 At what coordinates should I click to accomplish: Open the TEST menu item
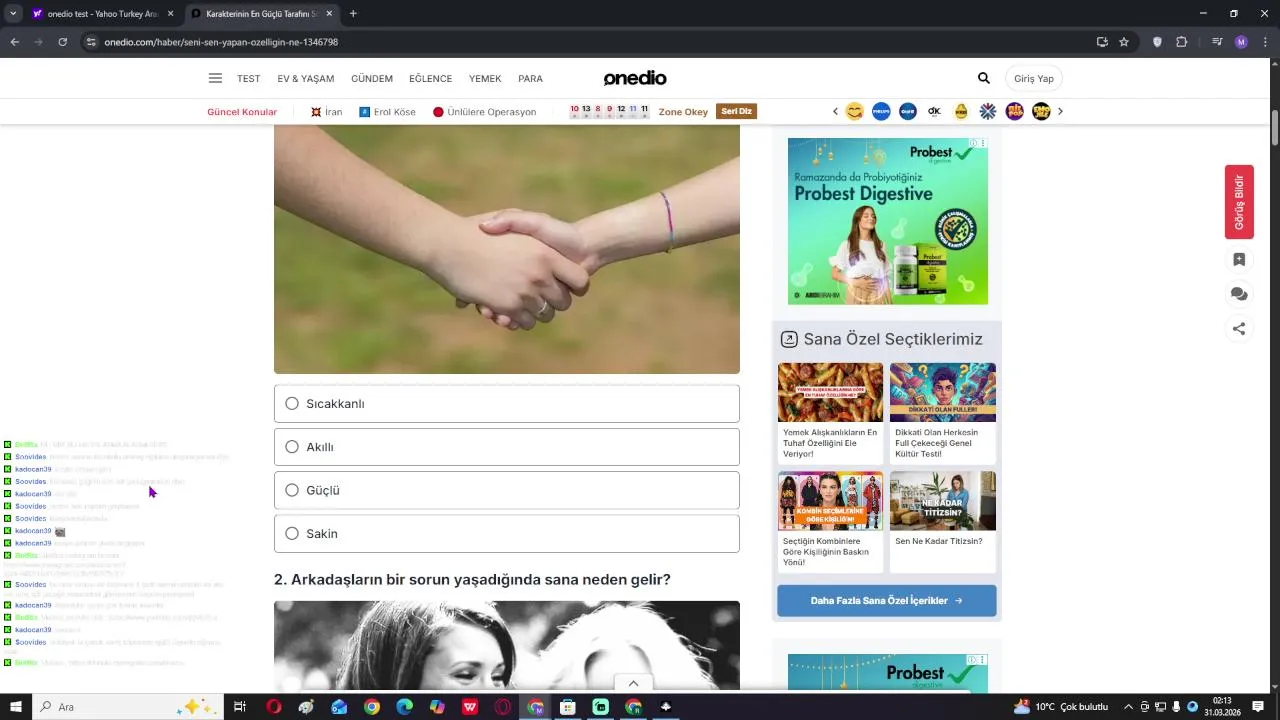(x=248, y=79)
